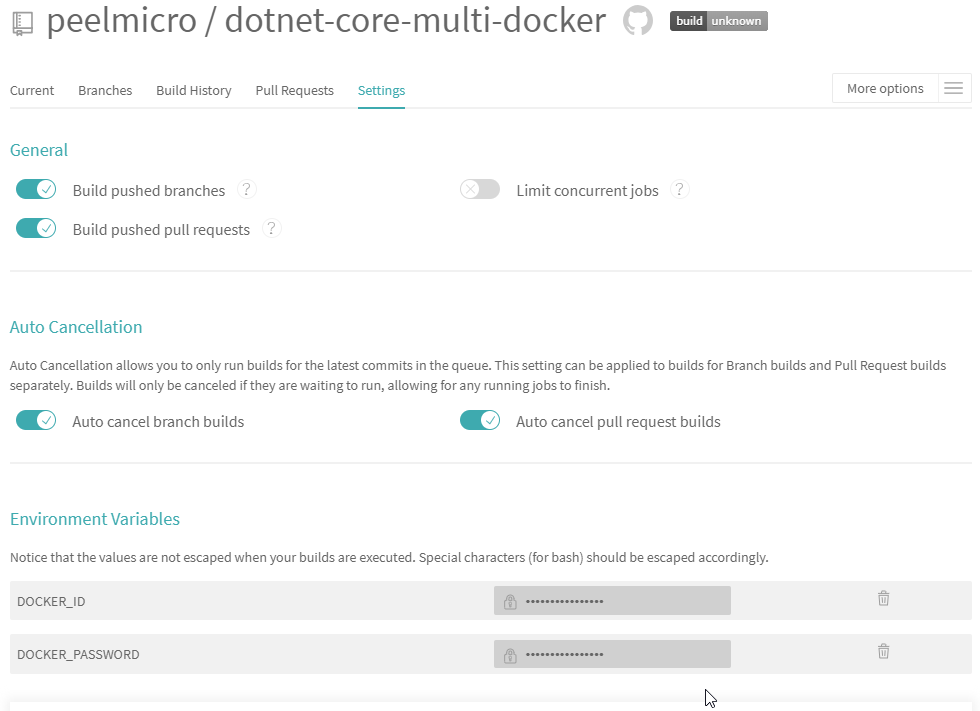980x711 pixels.
Task: Open the Build History tab
Action: (x=194, y=91)
